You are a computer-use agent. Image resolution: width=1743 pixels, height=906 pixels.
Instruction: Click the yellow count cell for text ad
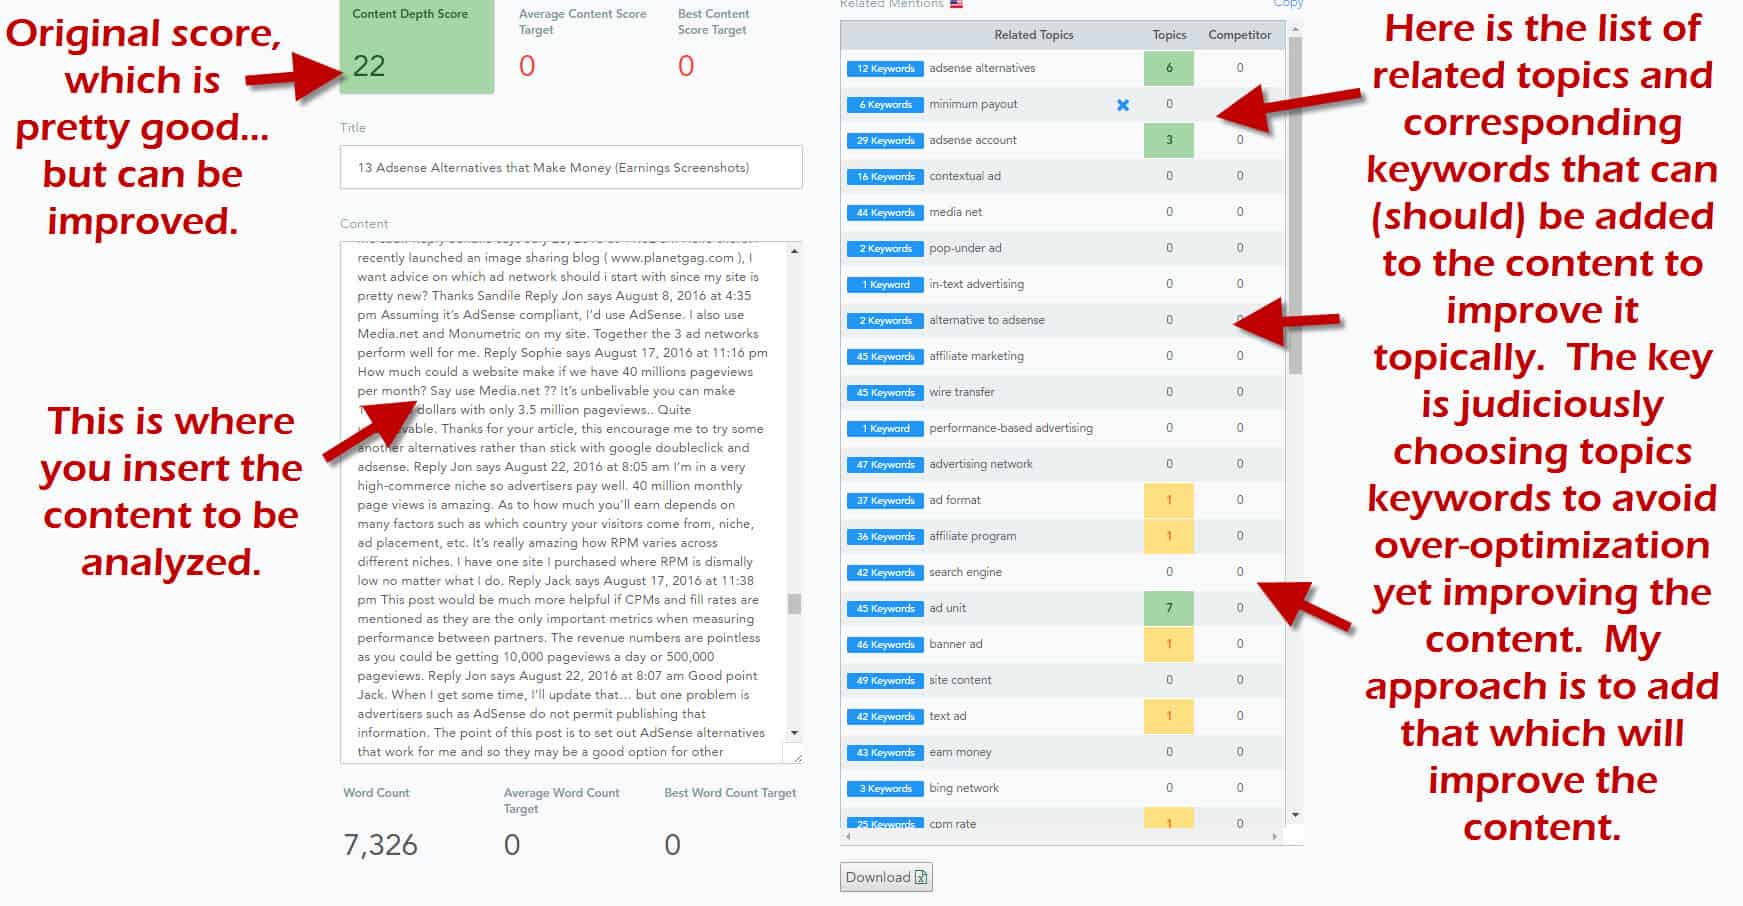click(x=1167, y=716)
